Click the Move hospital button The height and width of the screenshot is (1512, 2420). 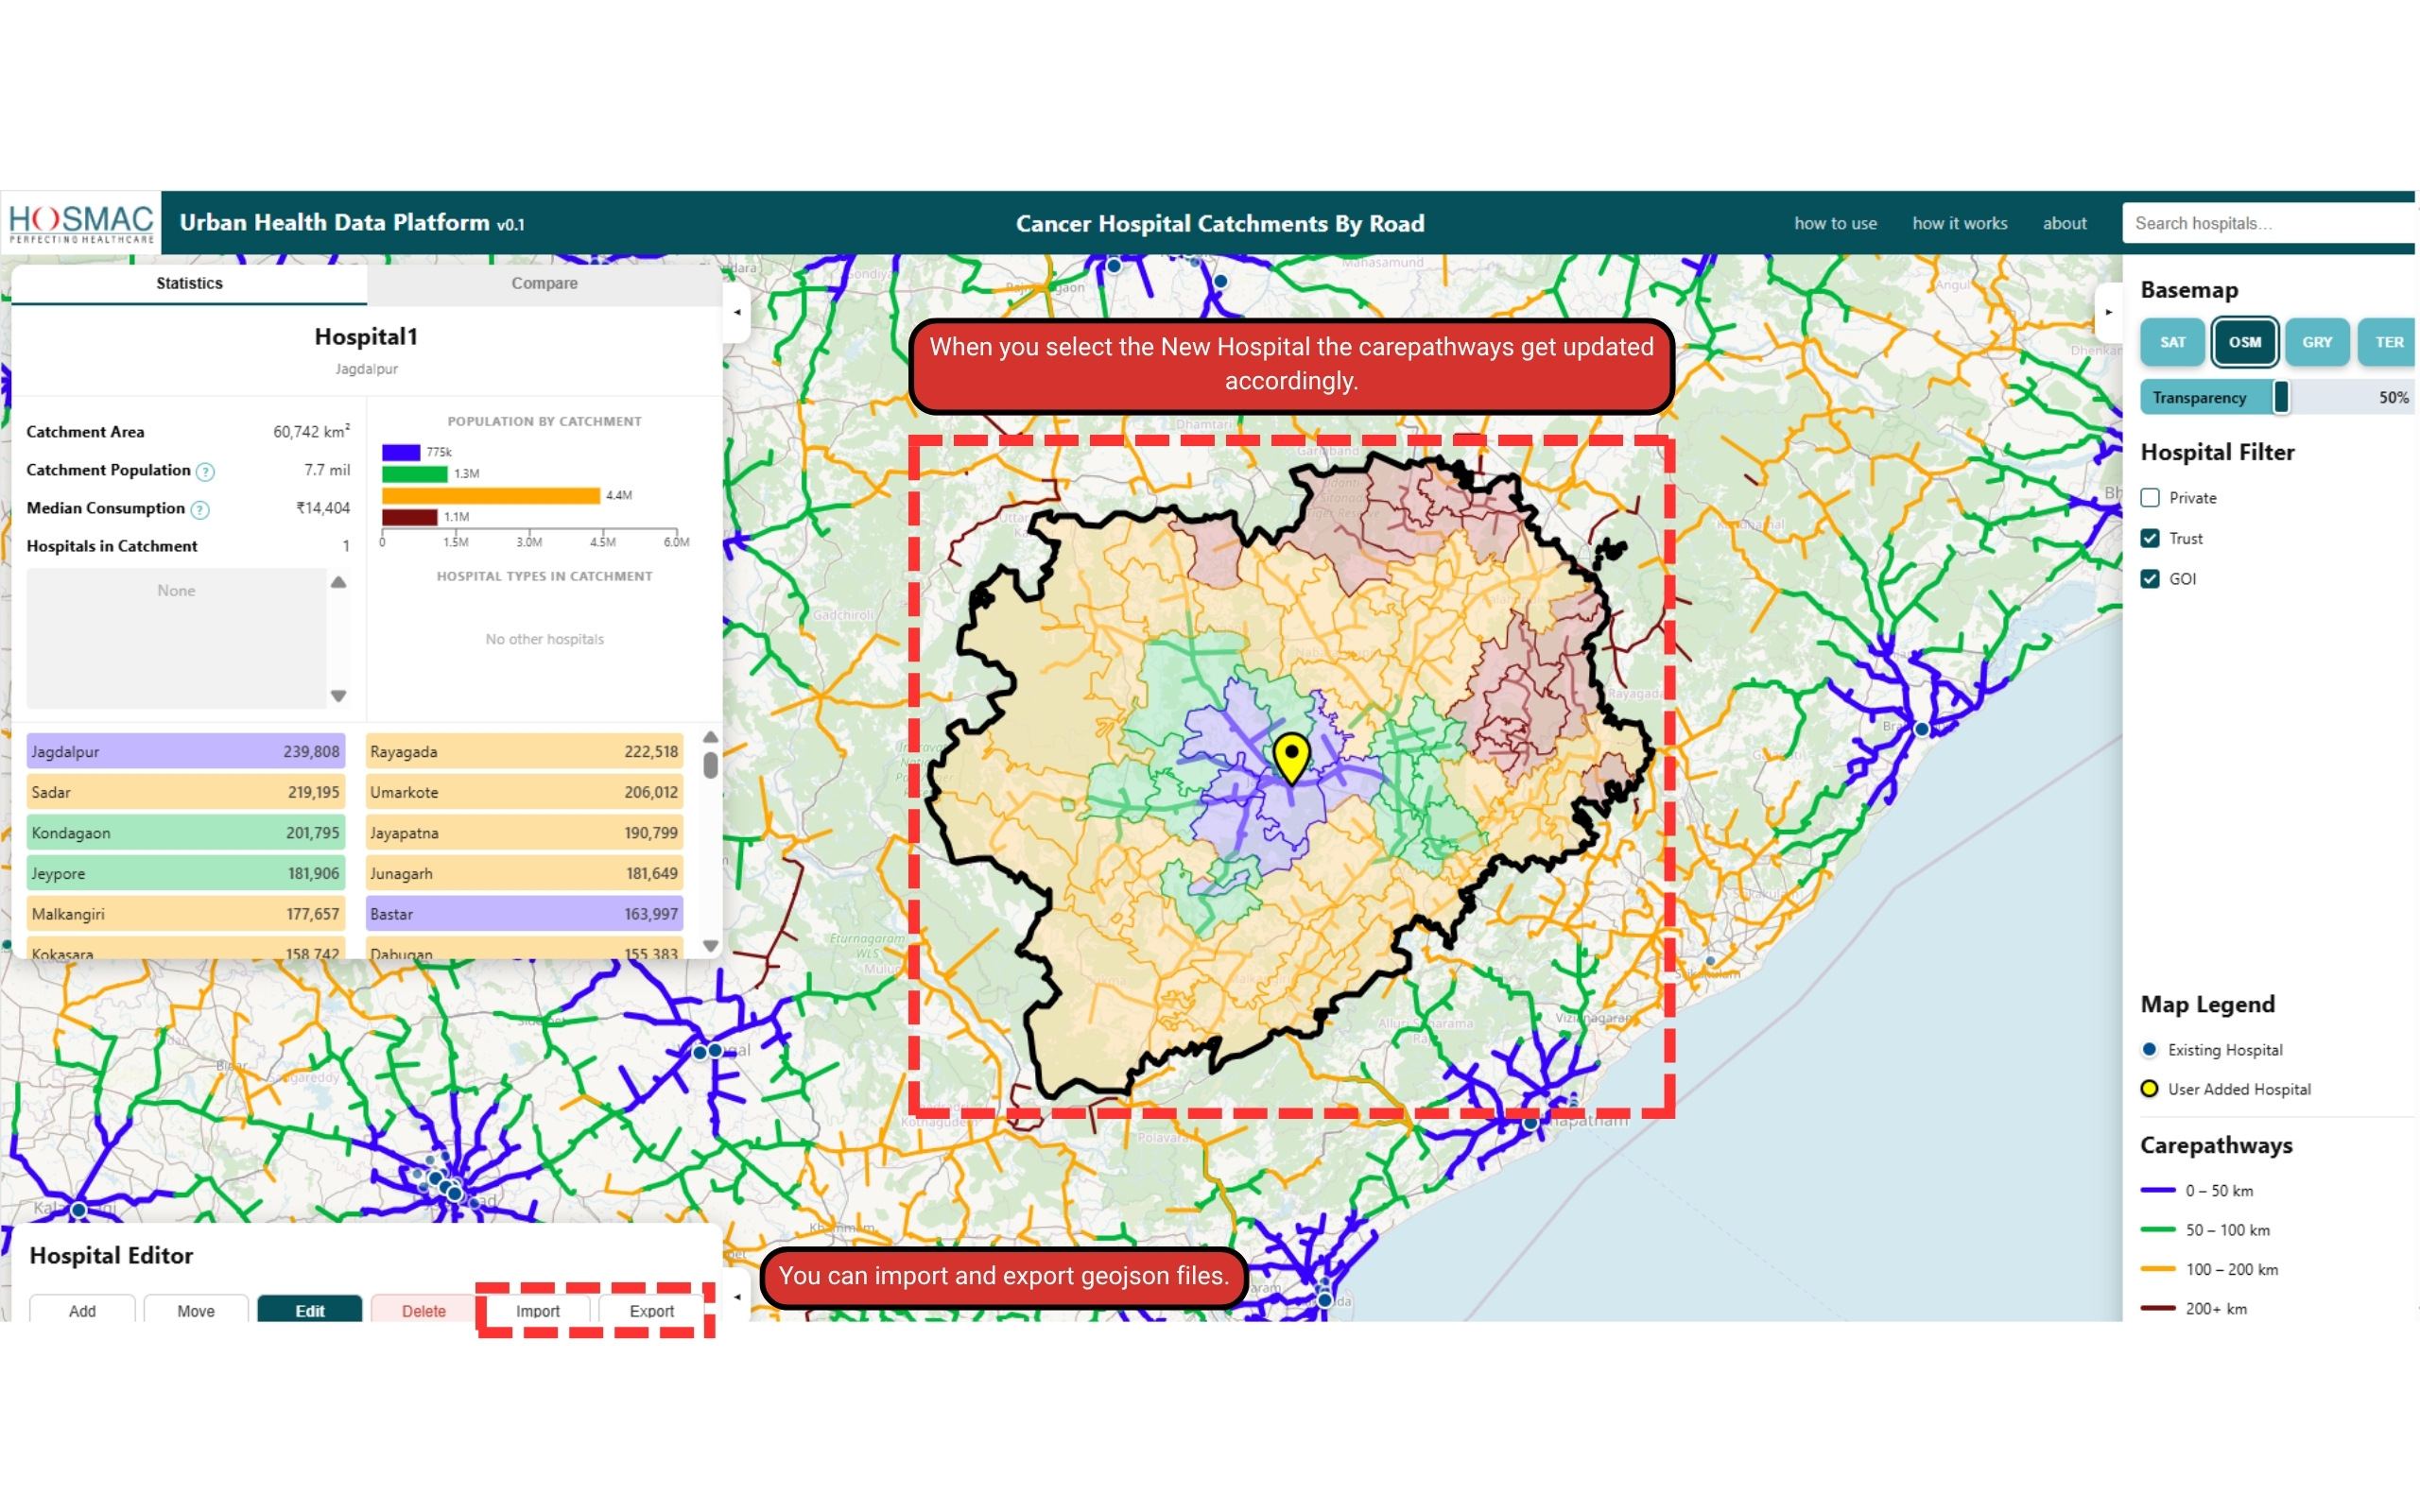click(196, 1310)
